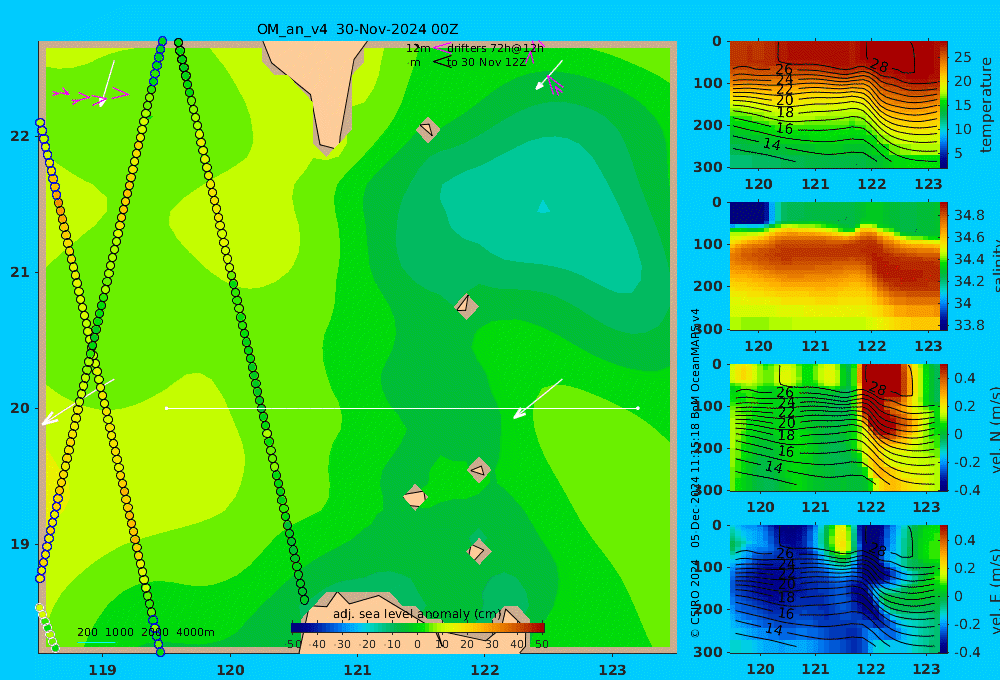
Task: Click latitude label 20 on the main map
Action: coord(20,408)
